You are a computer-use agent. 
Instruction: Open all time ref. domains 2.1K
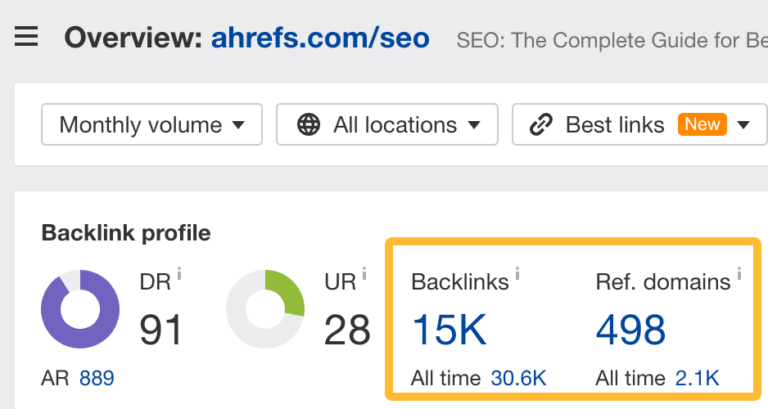(697, 378)
